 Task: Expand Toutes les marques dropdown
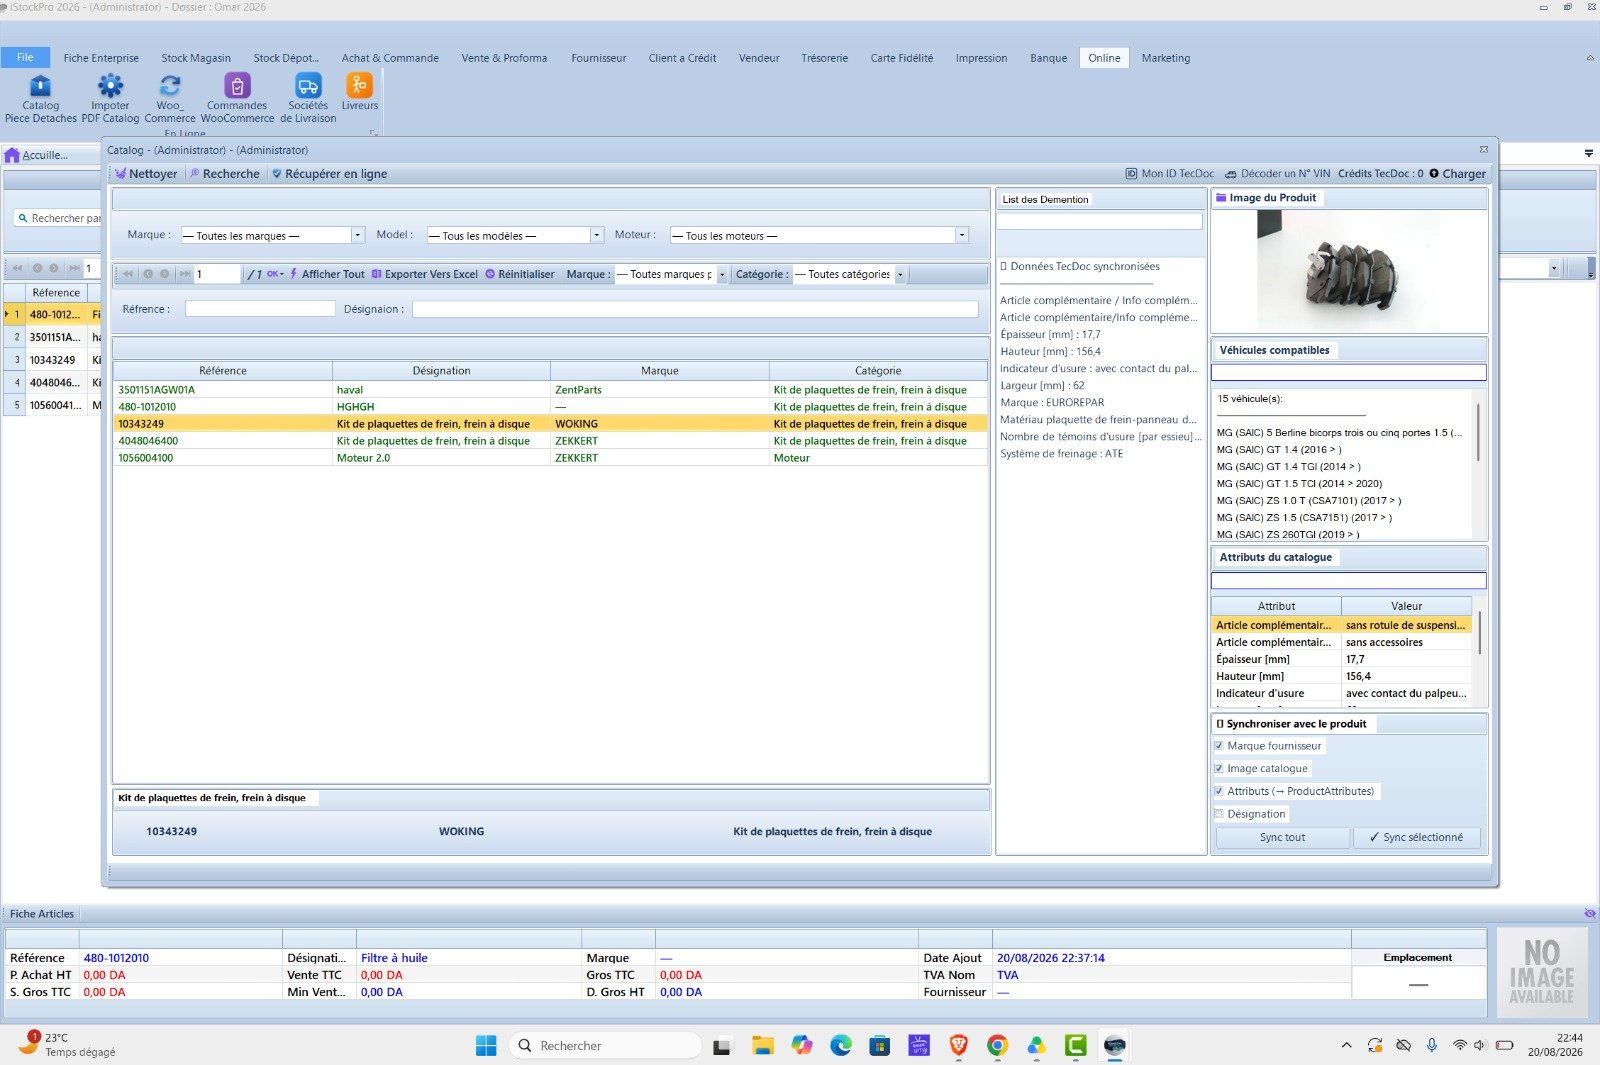(358, 235)
